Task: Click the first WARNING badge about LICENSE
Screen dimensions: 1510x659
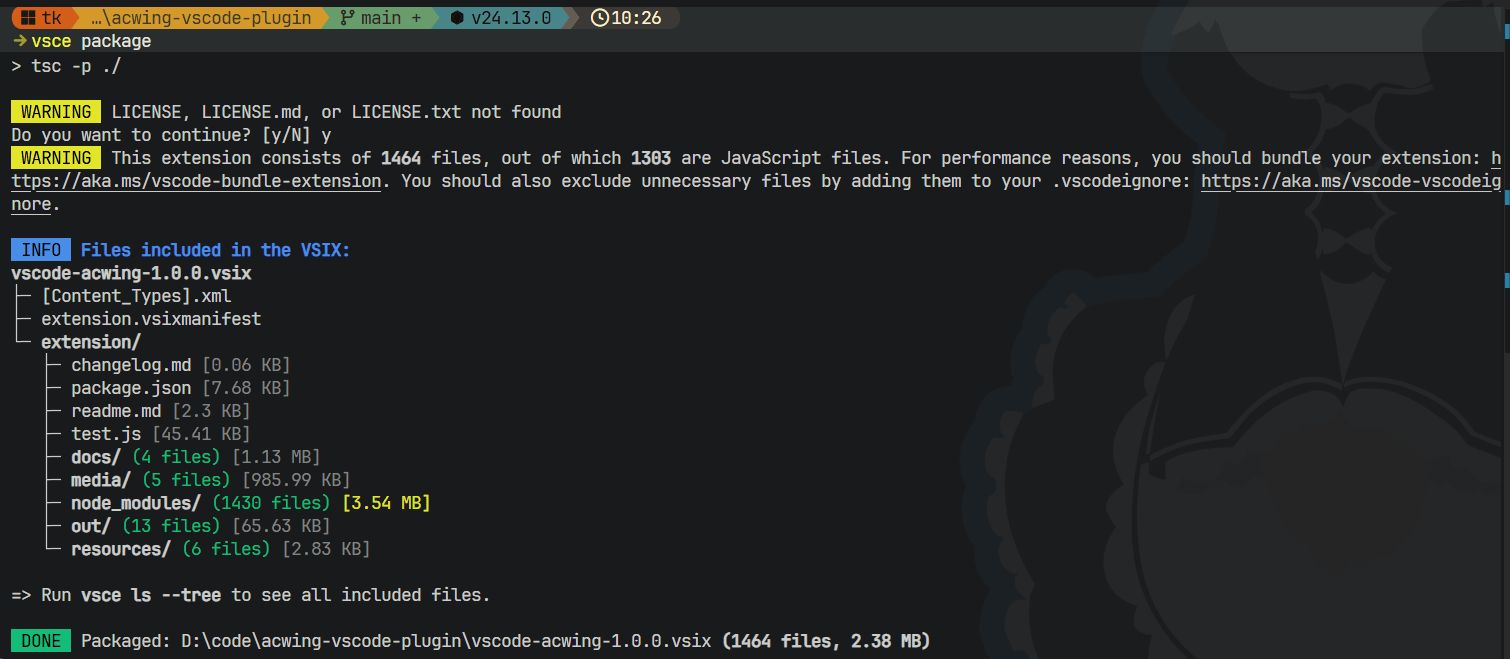Action: coord(56,112)
